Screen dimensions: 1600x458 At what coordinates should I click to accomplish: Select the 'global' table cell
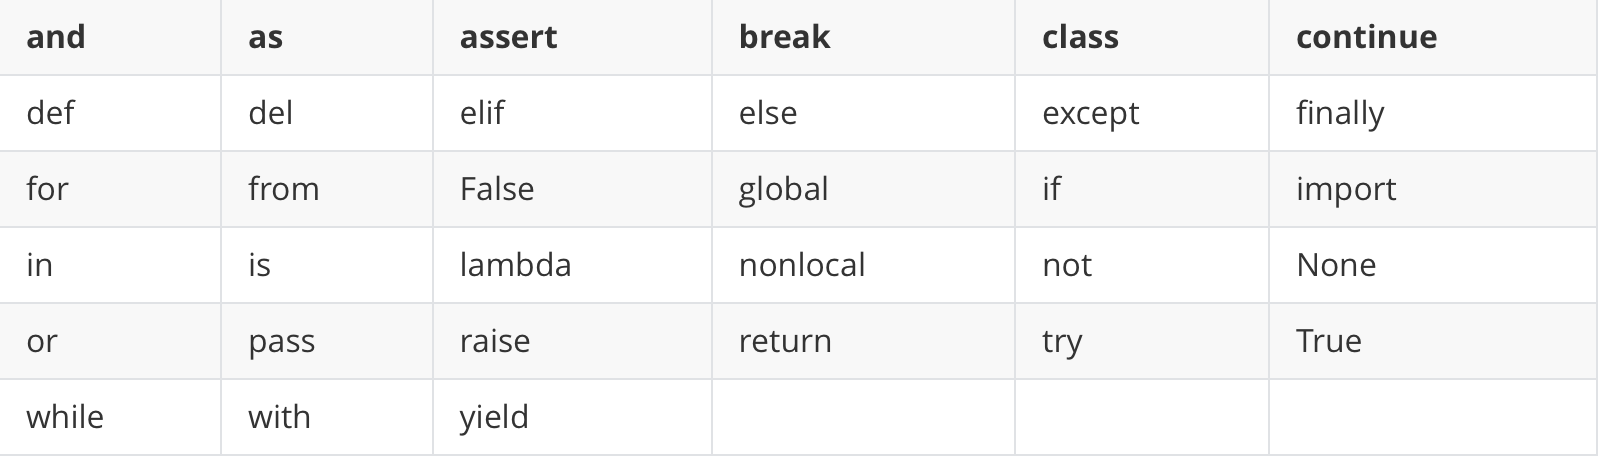tap(863, 189)
